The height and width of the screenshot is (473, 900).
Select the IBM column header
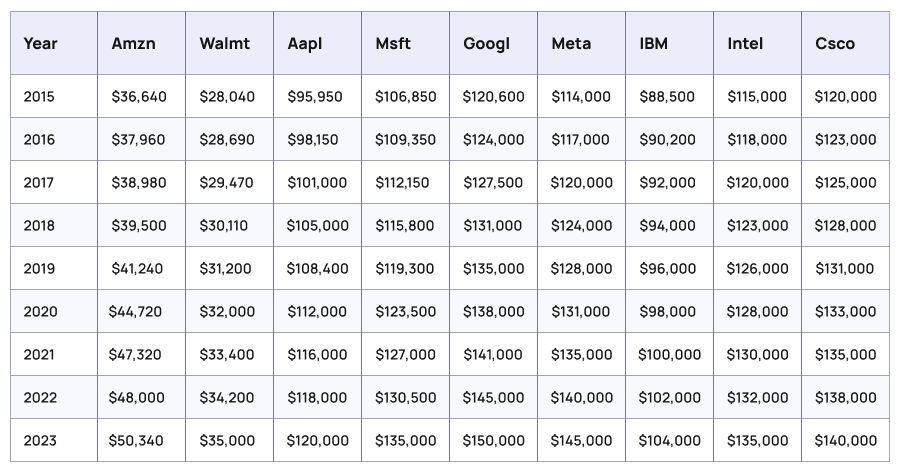654,44
